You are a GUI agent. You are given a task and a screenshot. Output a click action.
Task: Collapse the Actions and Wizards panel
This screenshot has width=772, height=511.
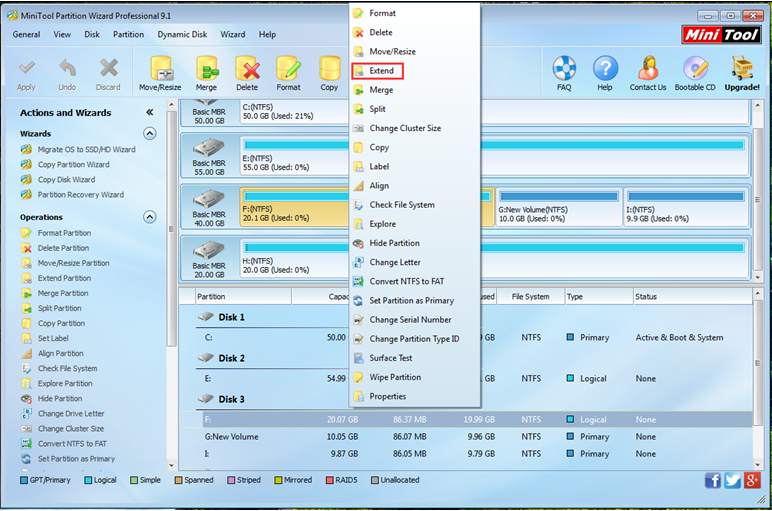point(150,112)
